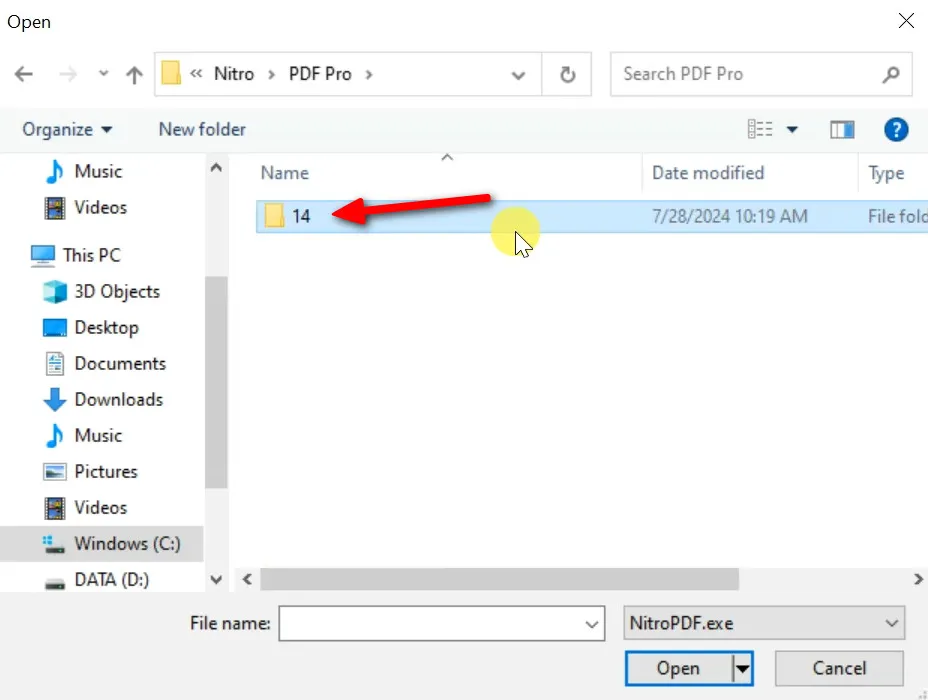The height and width of the screenshot is (700, 928).
Task: Click the Back navigation arrow
Action: 24,75
